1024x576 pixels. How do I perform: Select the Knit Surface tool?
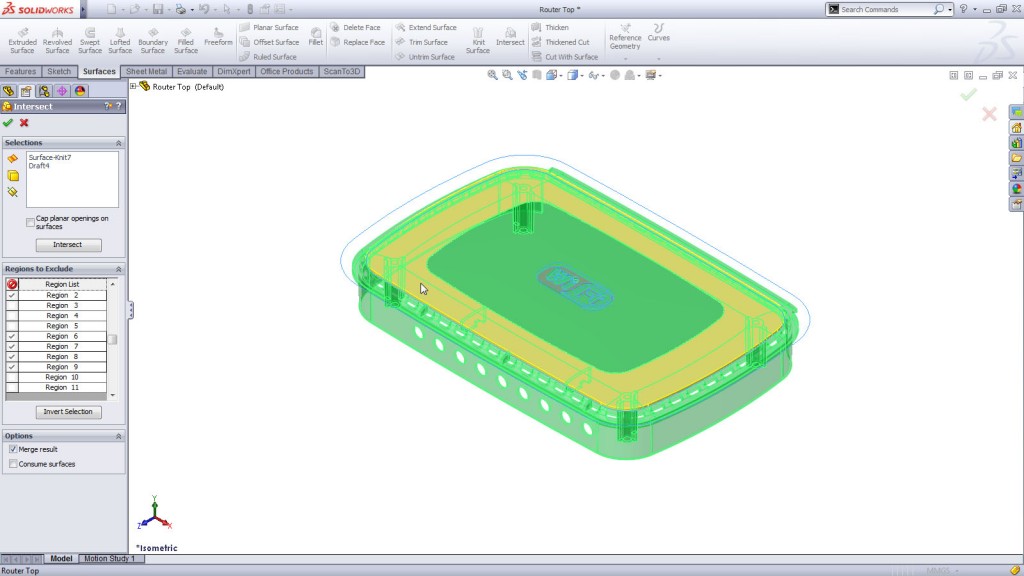pos(477,40)
